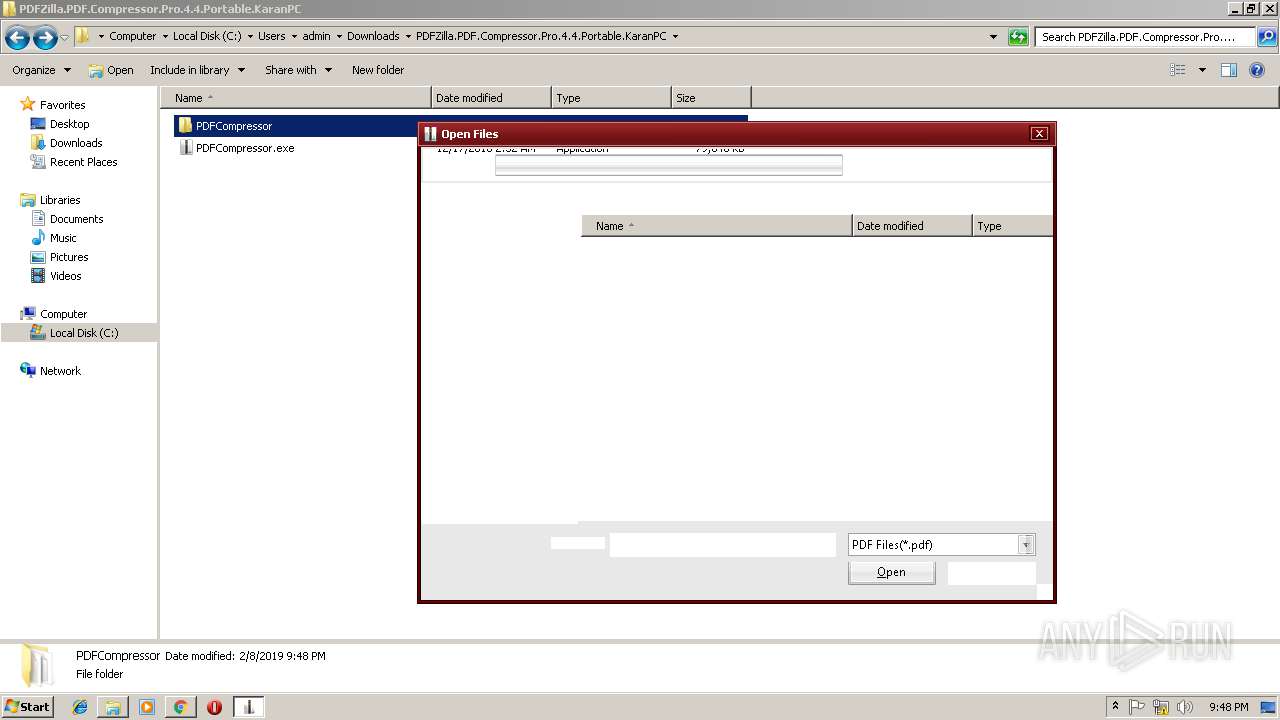This screenshot has height=720, width=1280.
Task: Expand the Include in library menu
Action: click(197, 70)
